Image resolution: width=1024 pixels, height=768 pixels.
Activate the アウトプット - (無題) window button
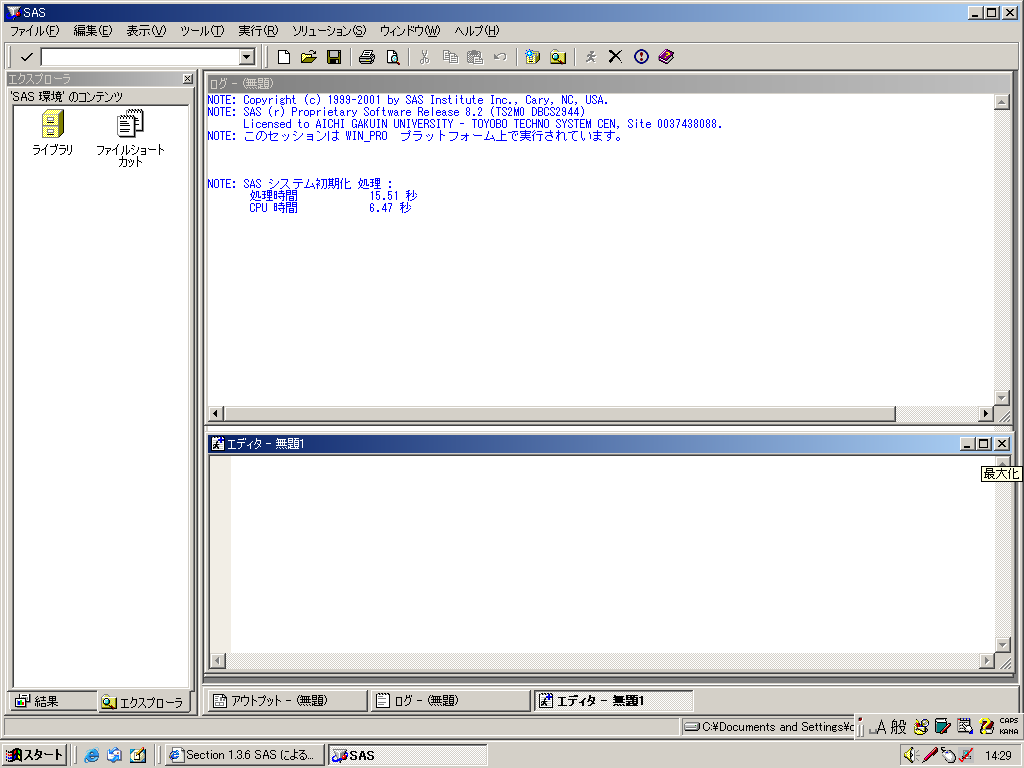pyautogui.click(x=287, y=701)
